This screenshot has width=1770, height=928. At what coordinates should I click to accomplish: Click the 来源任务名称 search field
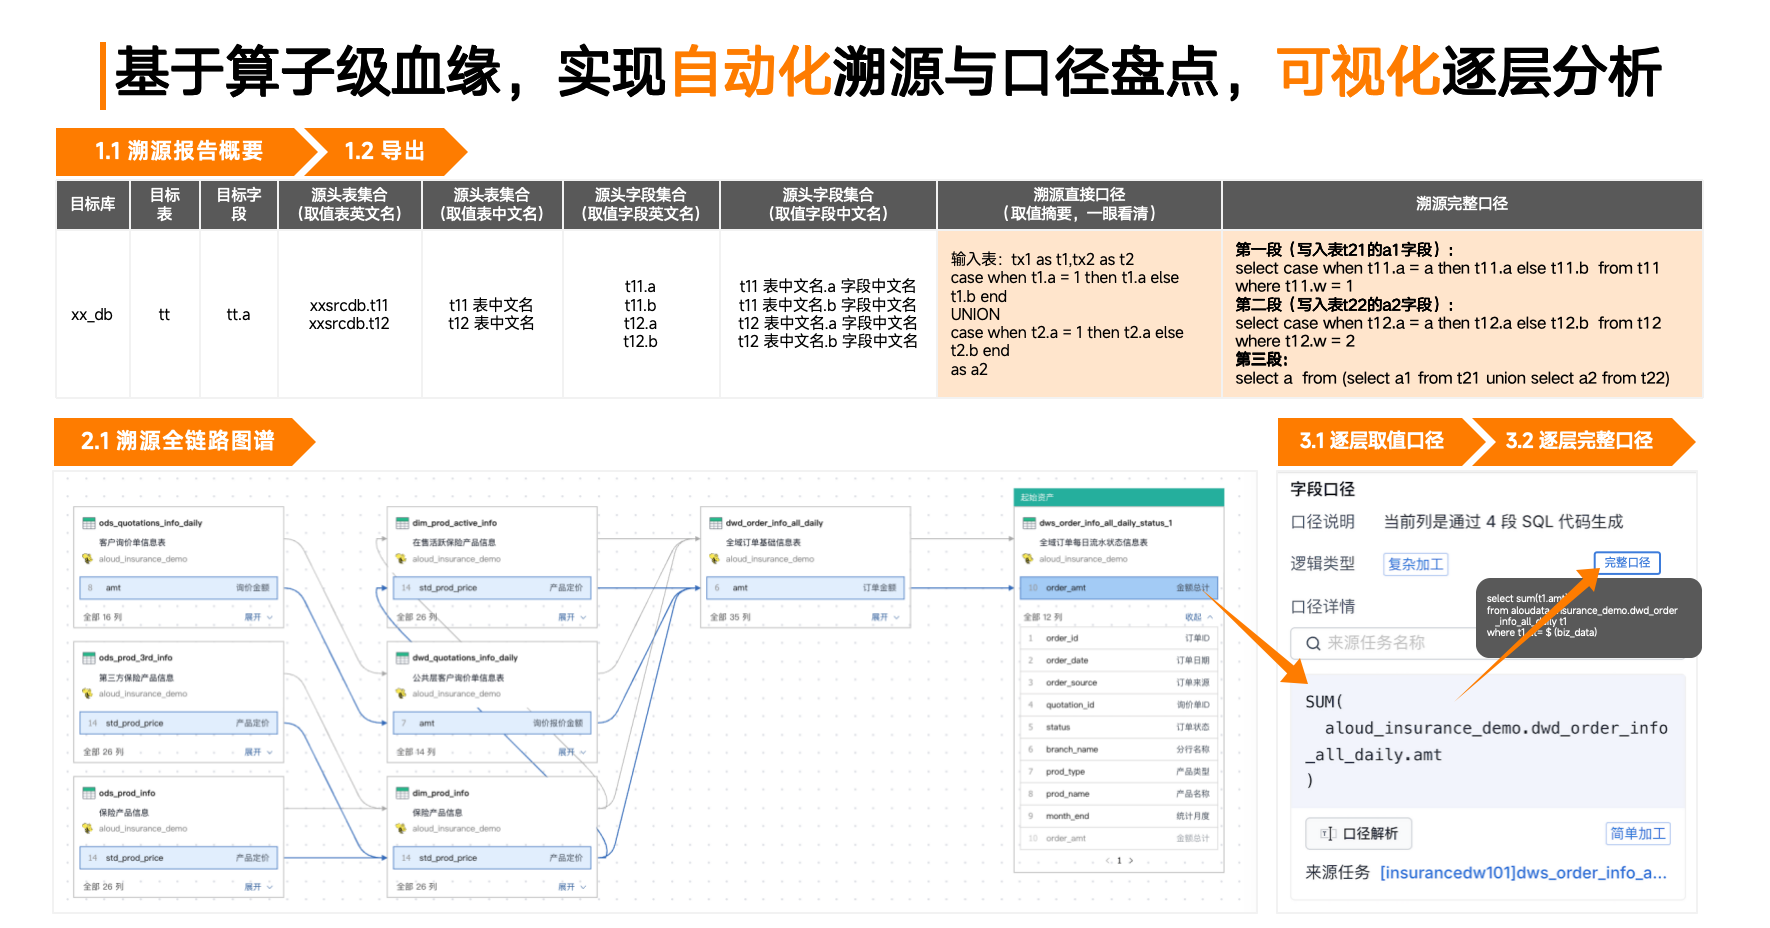(1390, 643)
